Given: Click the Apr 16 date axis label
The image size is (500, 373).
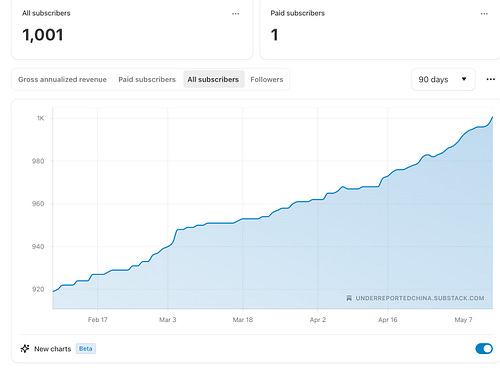Looking at the screenshot, I should (x=388, y=320).
